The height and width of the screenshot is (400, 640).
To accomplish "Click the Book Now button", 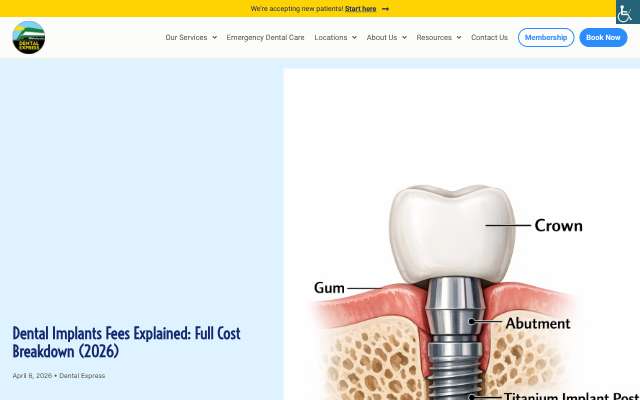I will point(603,38).
